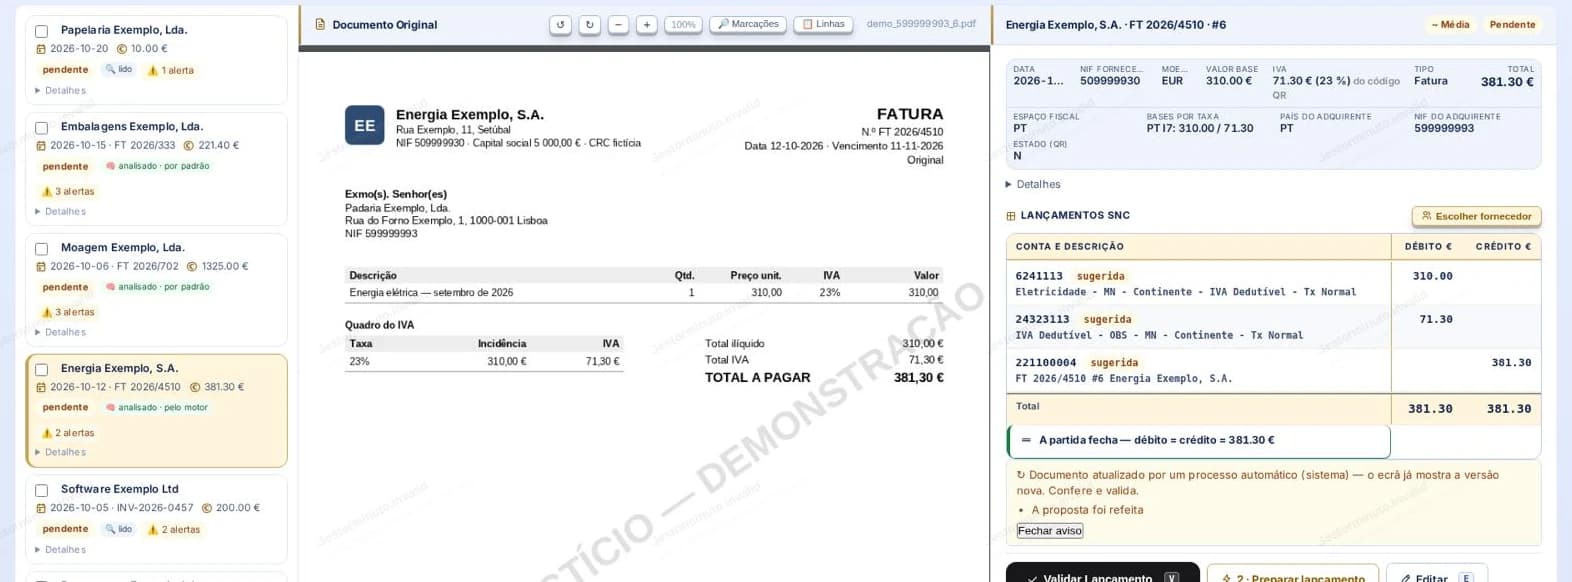1572x582 pixels.
Task: Reset zoom via 100% button
Action: [x=683, y=24]
